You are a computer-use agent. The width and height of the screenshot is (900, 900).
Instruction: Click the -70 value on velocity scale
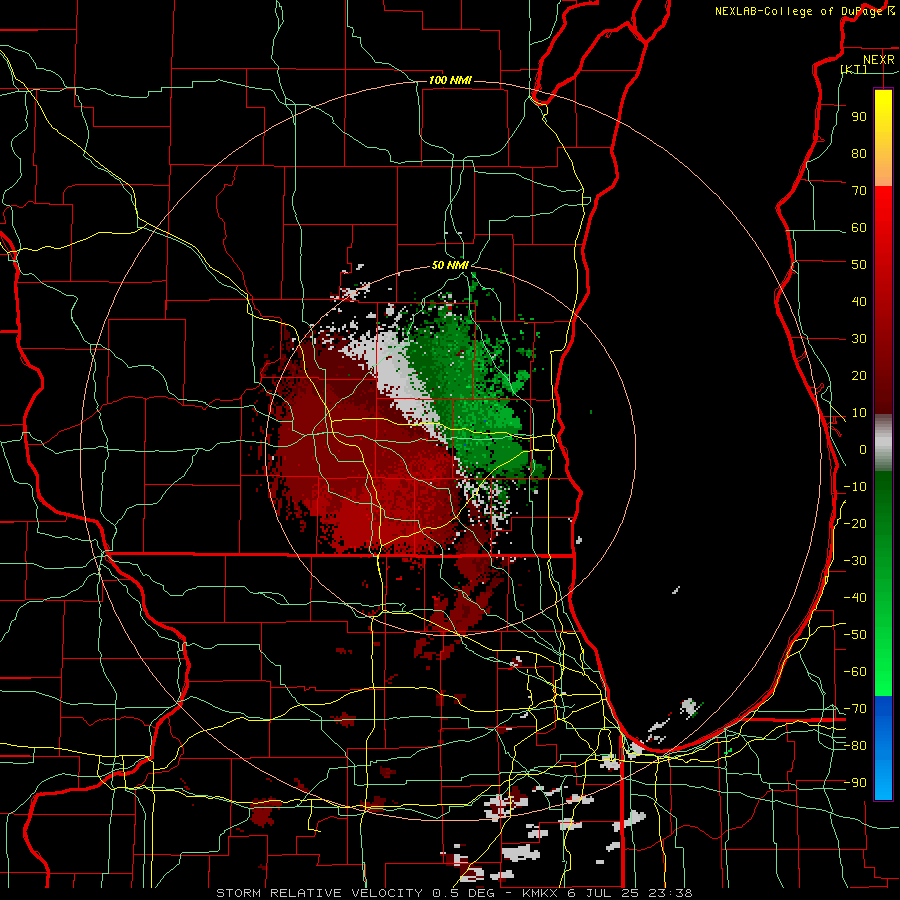[855, 709]
